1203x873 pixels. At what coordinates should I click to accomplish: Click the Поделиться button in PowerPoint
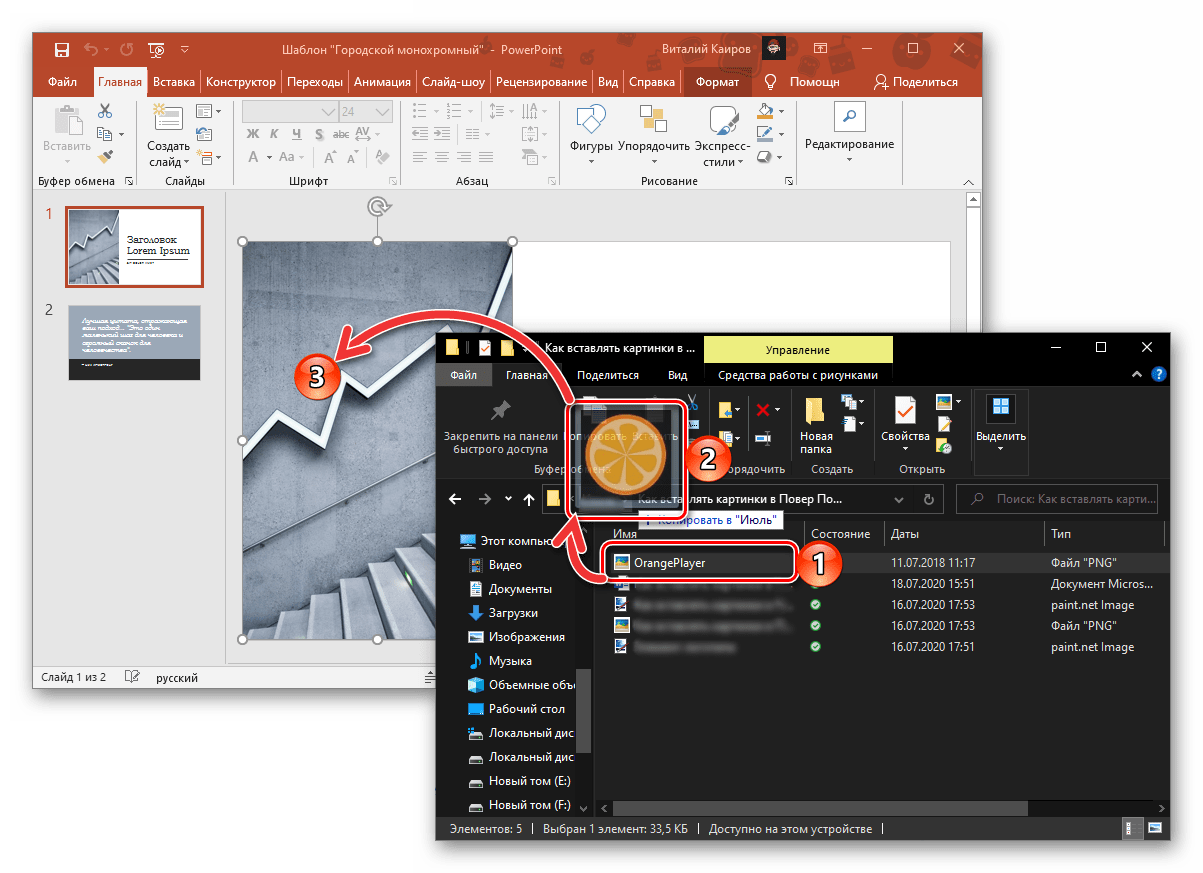pyautogui.click(x=915, y=82)
